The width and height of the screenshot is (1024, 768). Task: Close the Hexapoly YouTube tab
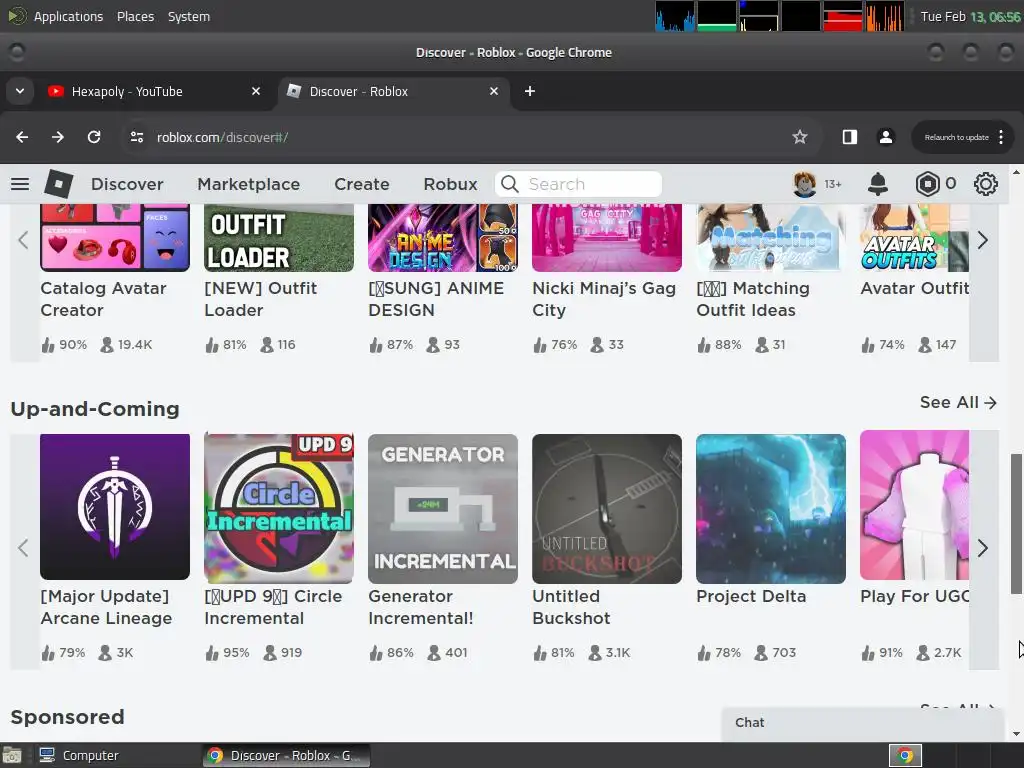pos(256,91)
